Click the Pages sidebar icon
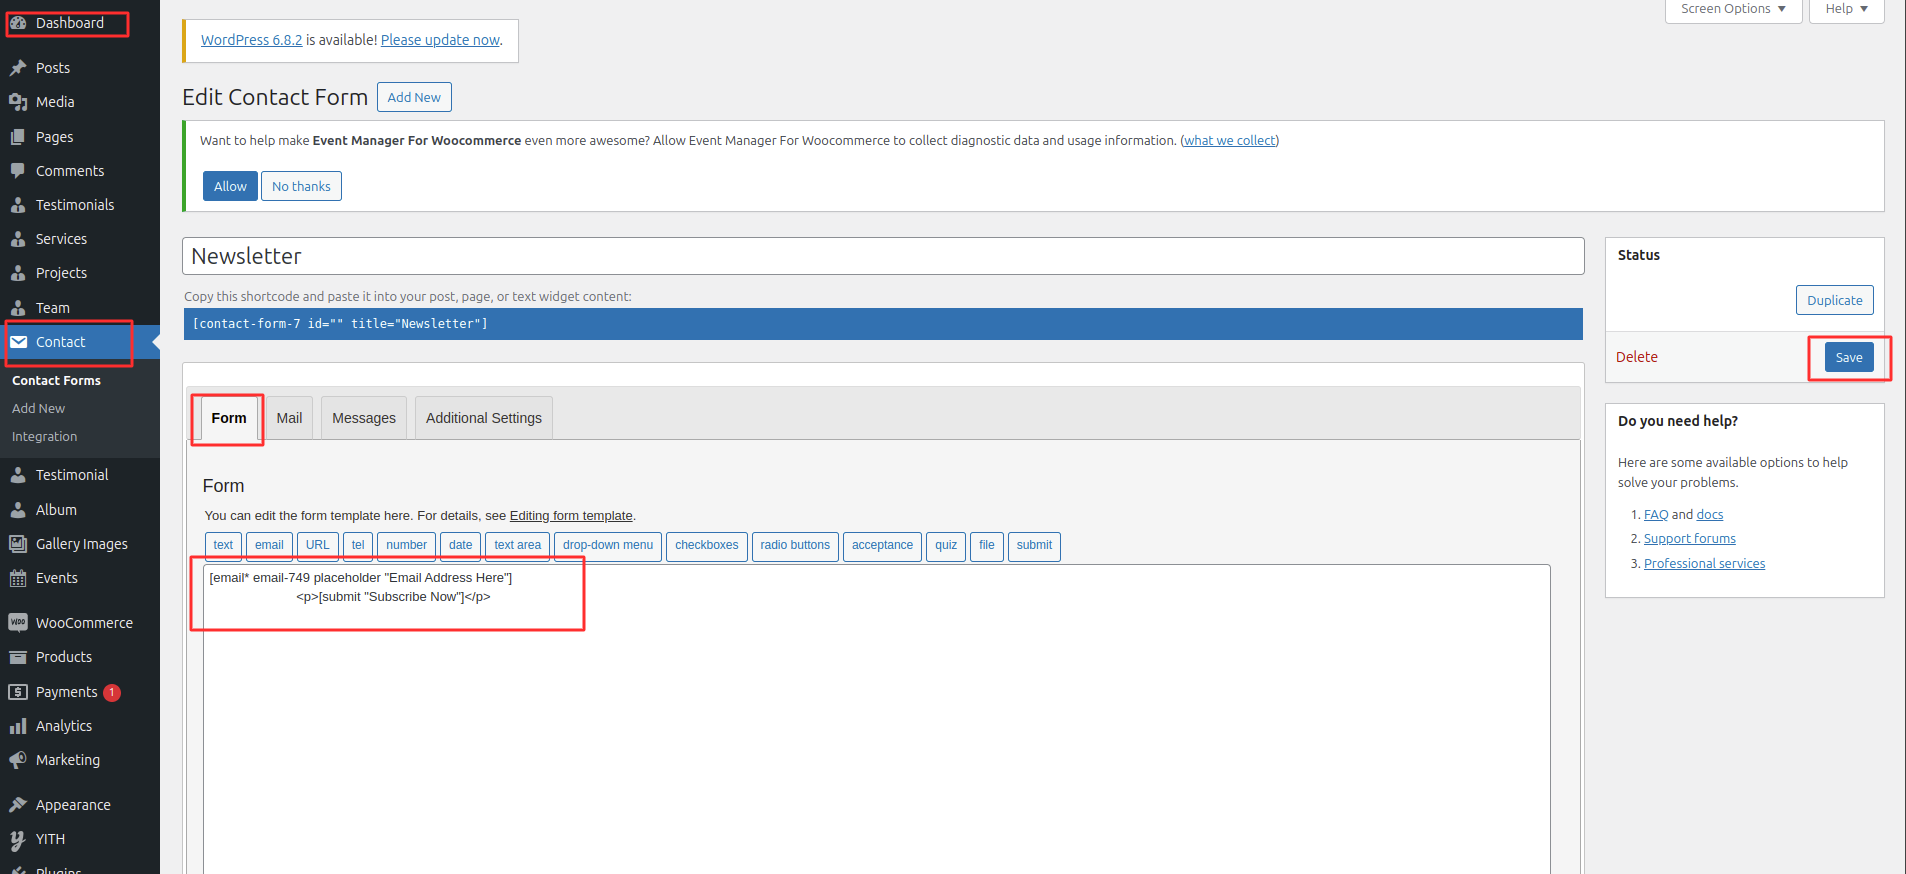 coord(18,137)
